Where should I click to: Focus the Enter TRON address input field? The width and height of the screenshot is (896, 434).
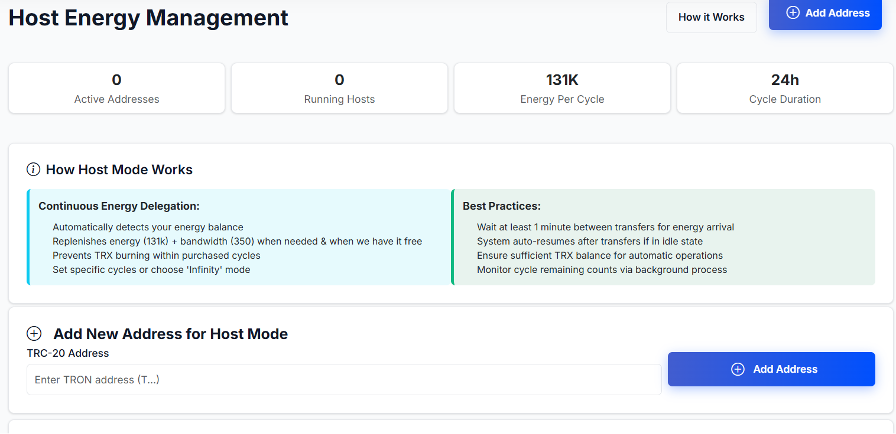click(x=343, y=379)
